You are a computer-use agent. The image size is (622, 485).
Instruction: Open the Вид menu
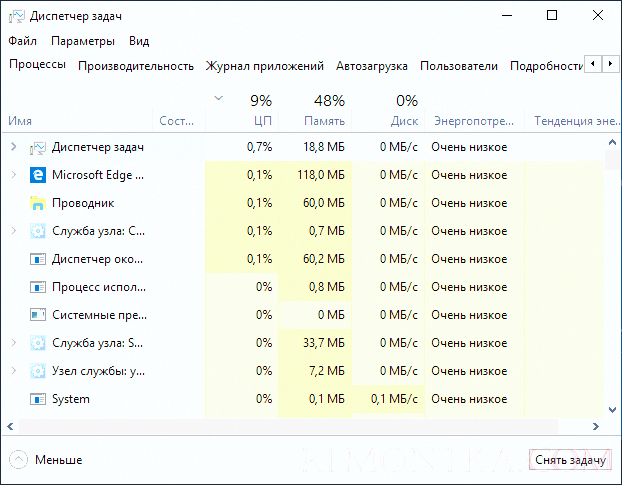click(x=139, y=41)
